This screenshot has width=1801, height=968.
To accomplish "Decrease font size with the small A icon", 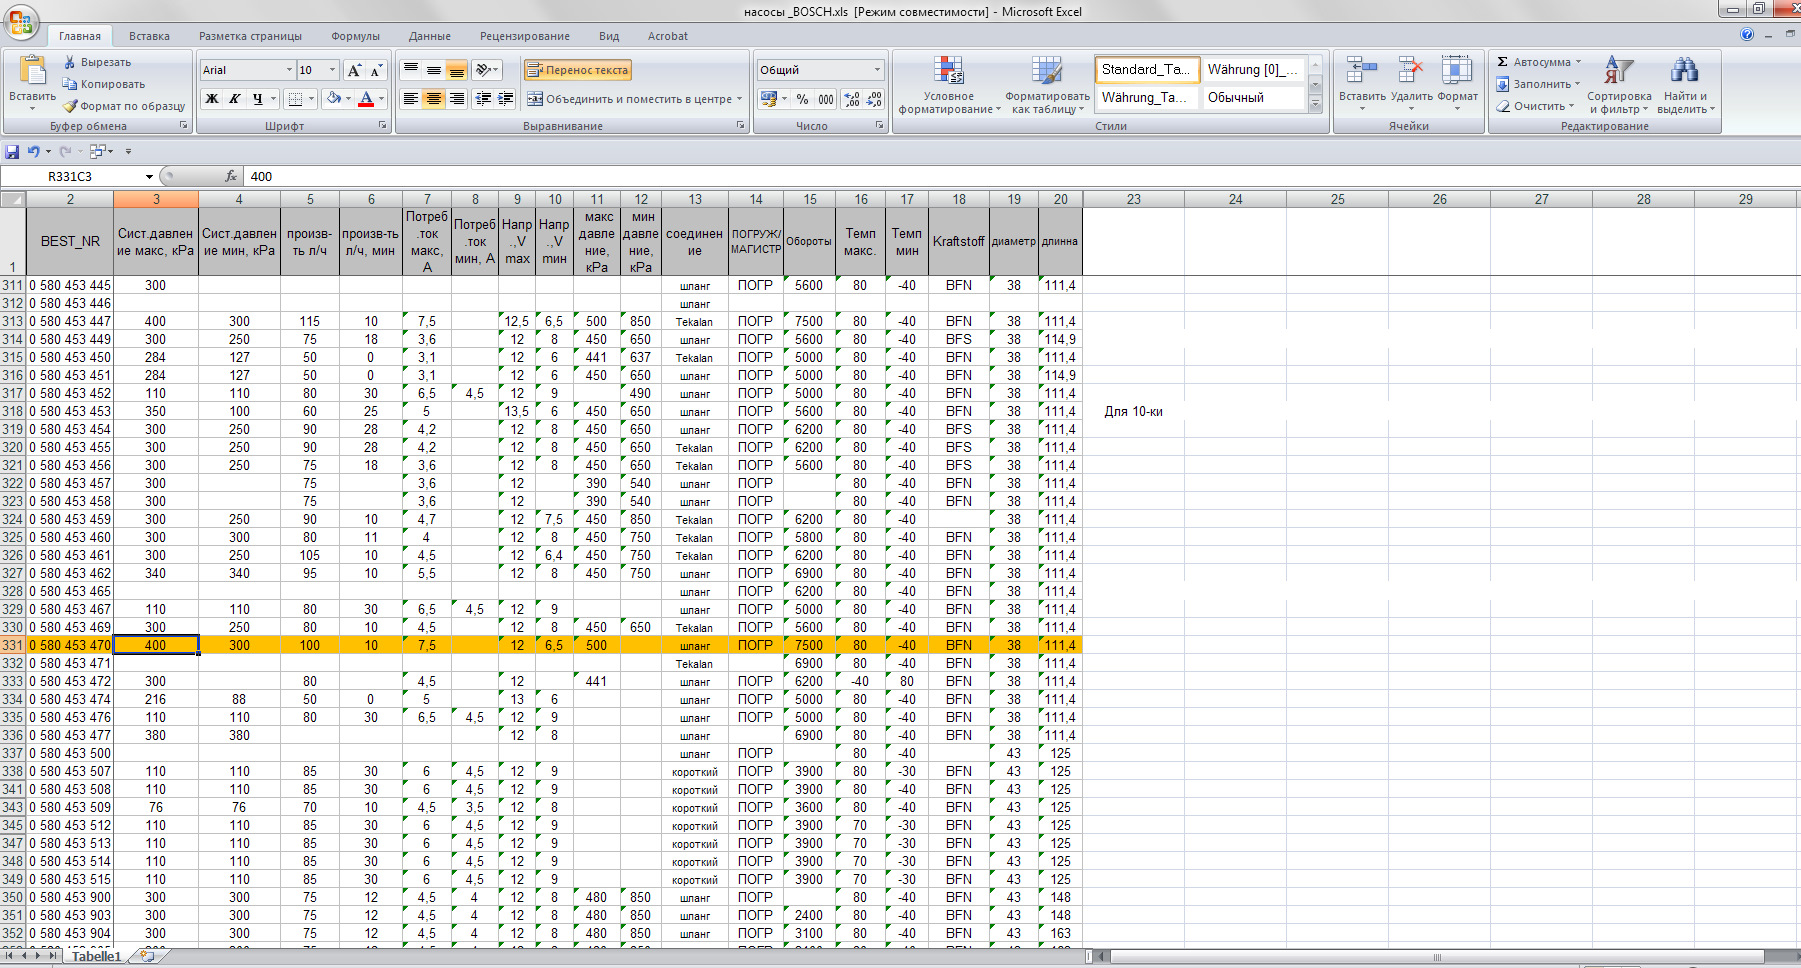I will click(x=376, y=70).
